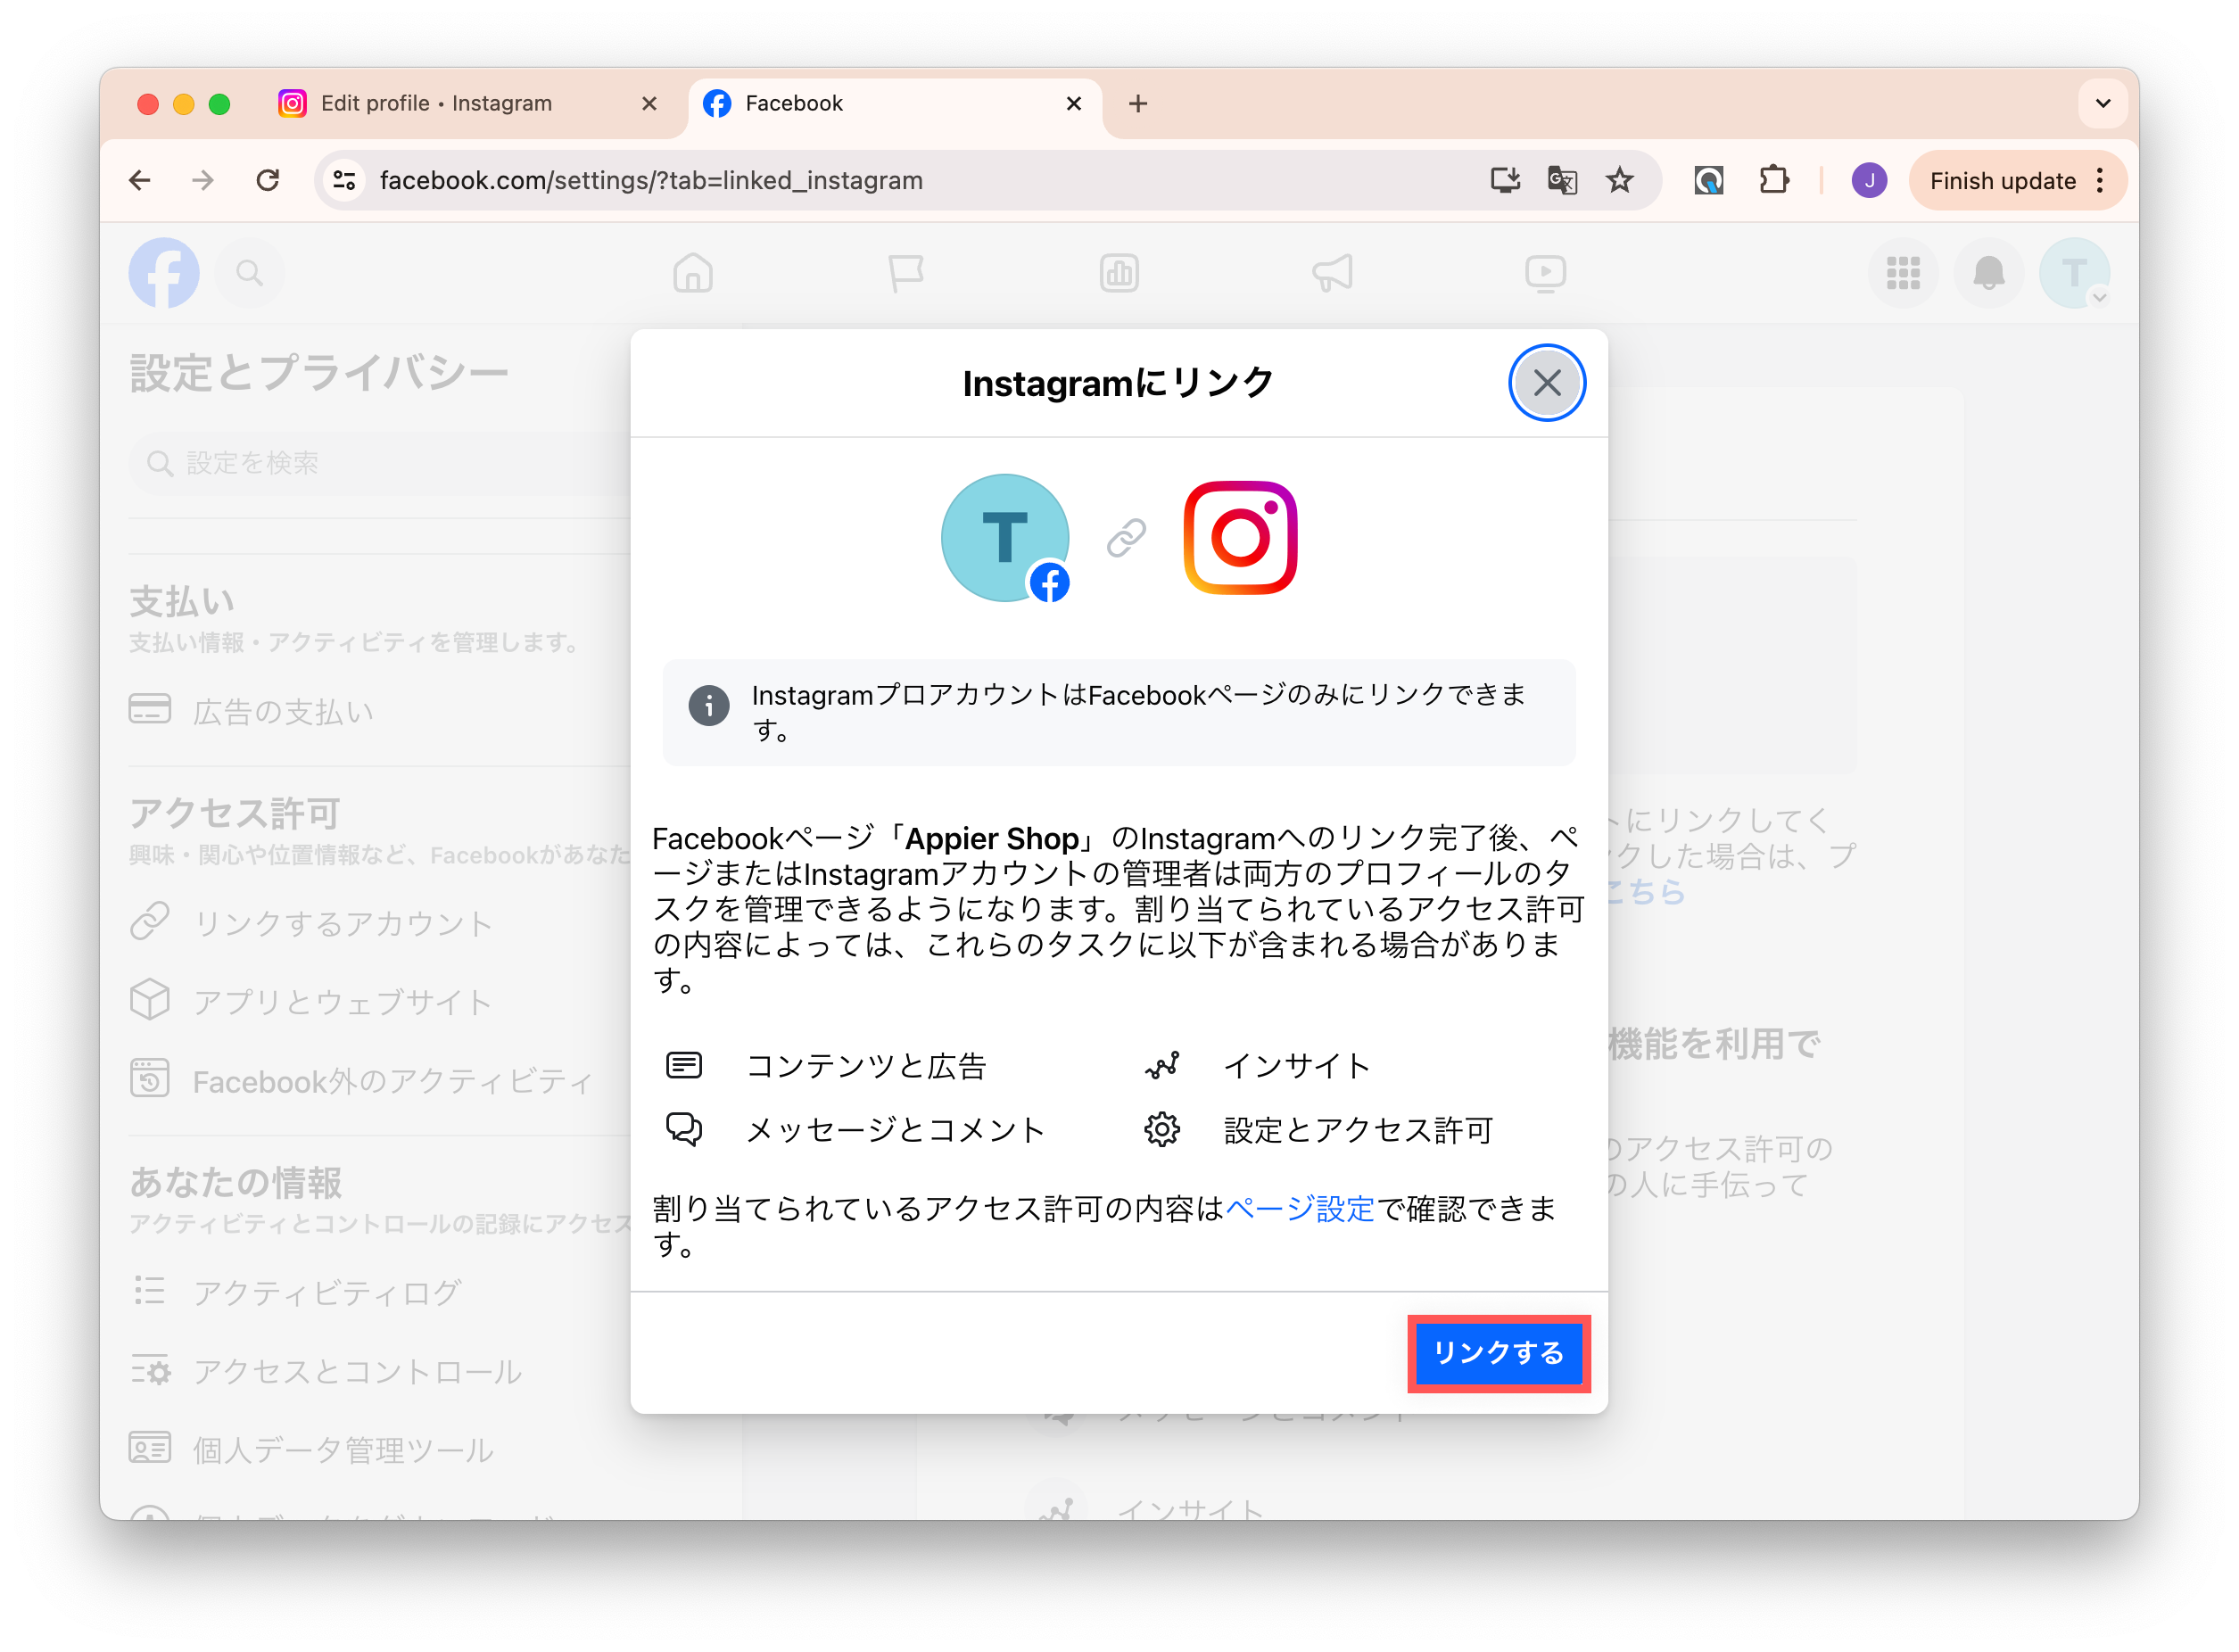Close the Facebook browser tab
2239x1652 pixels.
(x=1074, y=103)
